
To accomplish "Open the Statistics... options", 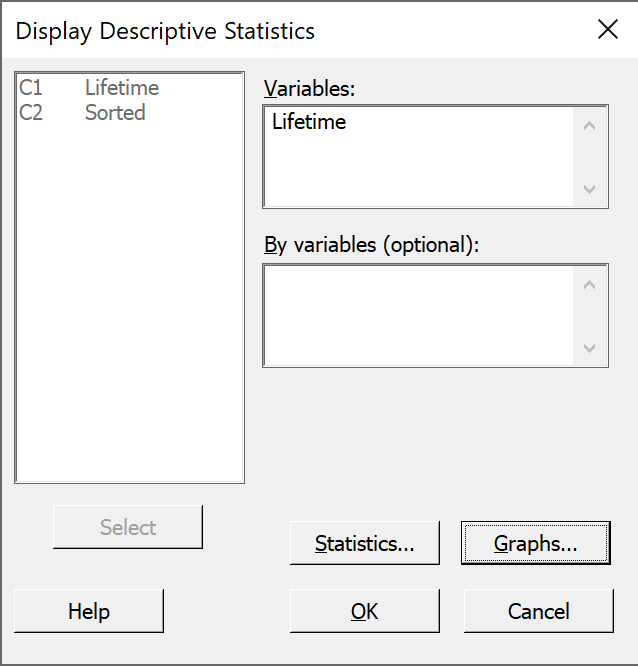I will (x=364, y=543).
